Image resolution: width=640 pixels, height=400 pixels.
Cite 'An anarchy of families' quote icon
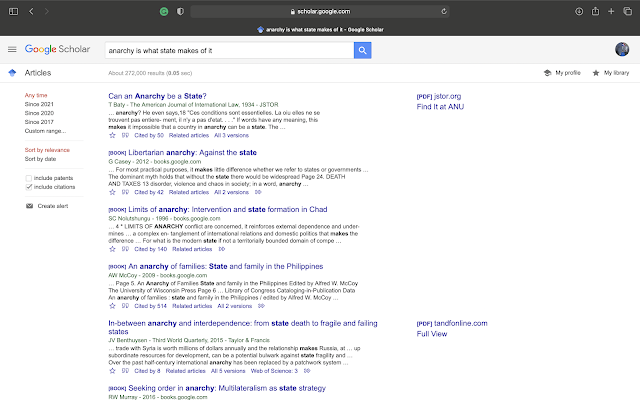tap(125, 306)
